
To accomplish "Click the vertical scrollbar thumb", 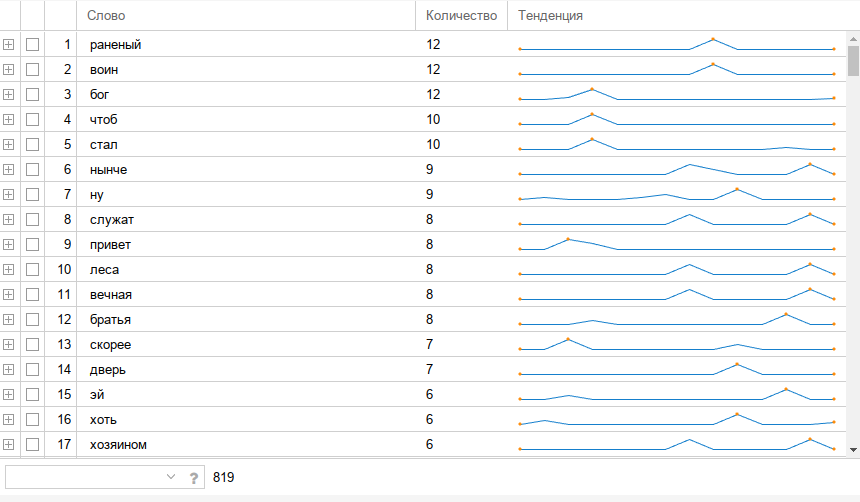I will coord(853,60).
